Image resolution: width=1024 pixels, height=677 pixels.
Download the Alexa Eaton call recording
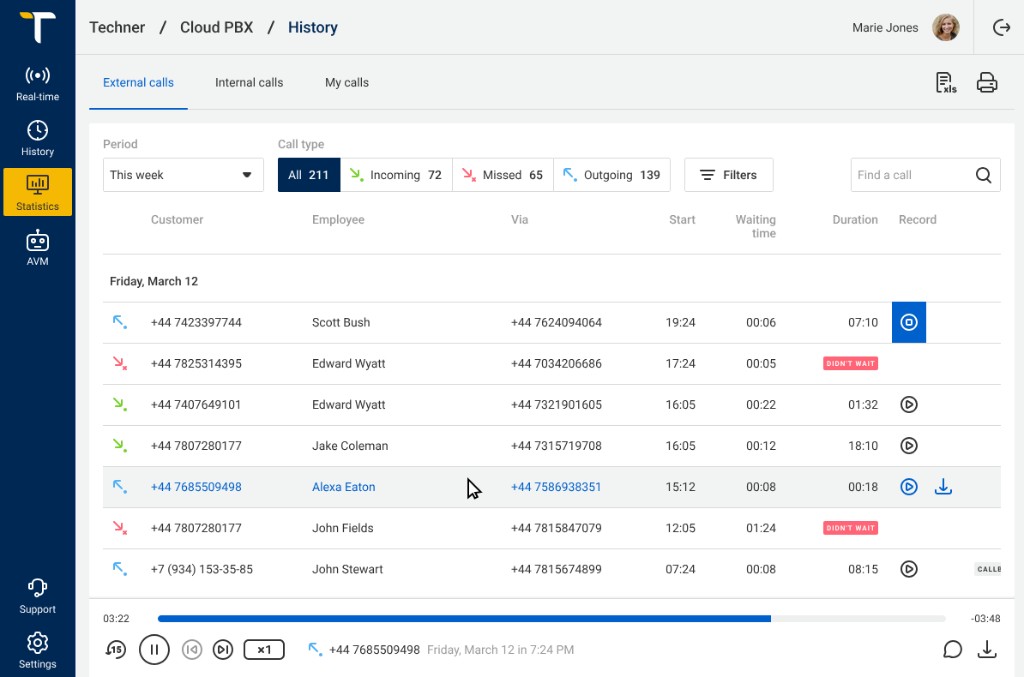pos(943,487)
